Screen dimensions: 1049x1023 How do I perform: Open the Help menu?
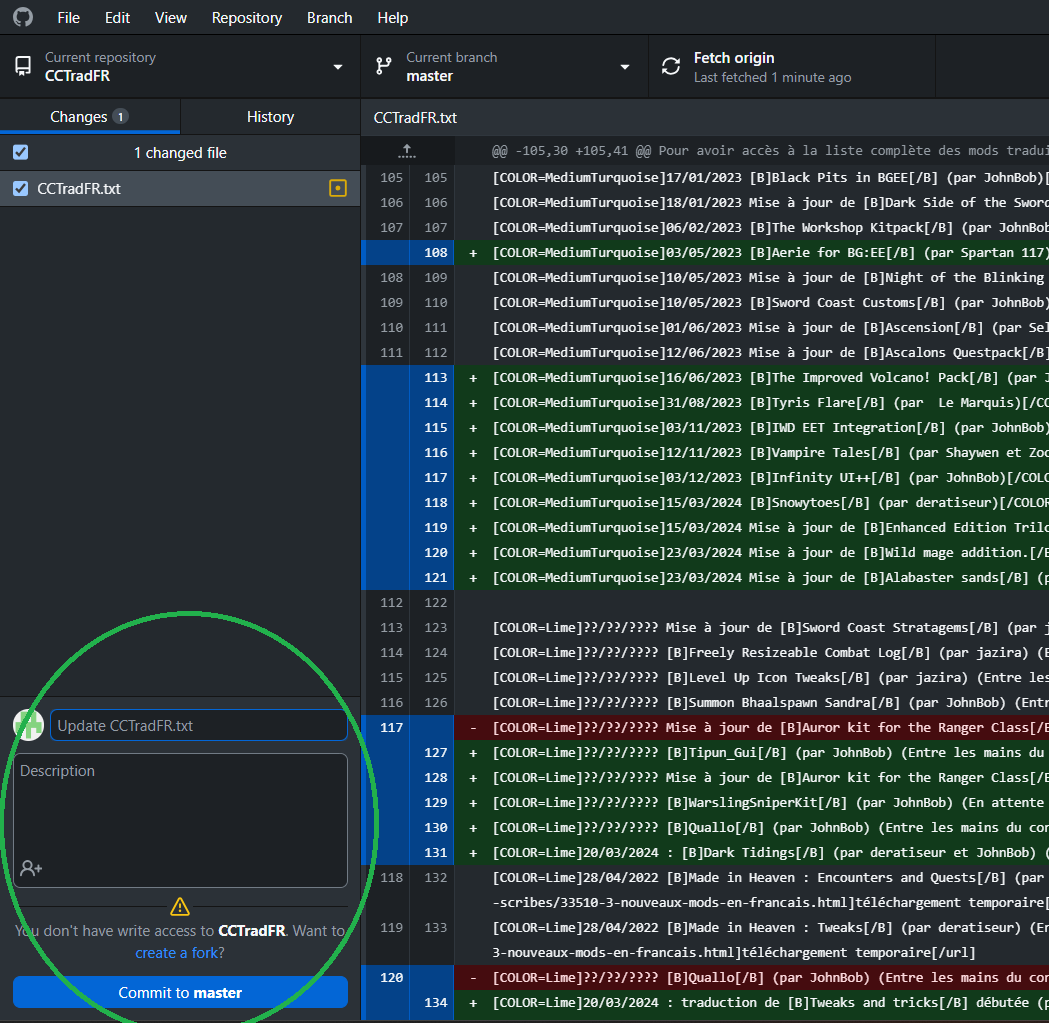click(392, 18)
